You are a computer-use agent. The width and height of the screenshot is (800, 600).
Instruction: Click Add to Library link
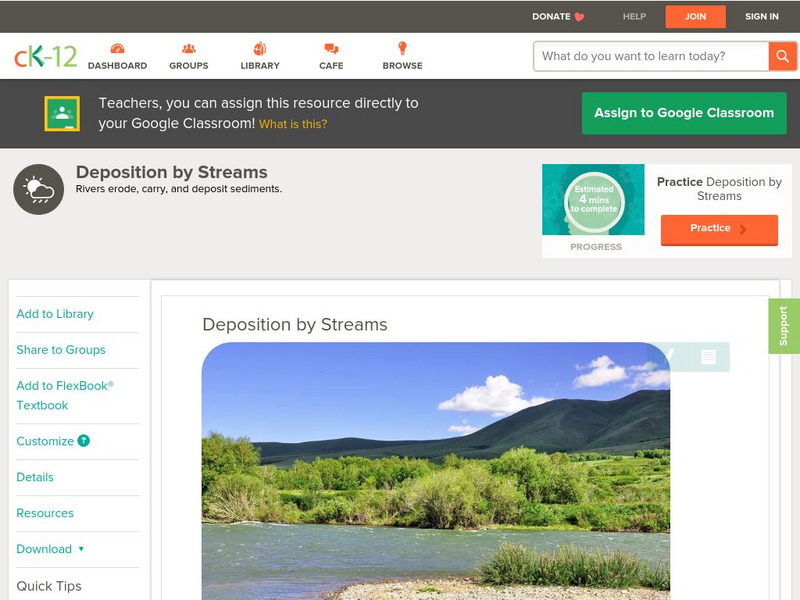[x=55, y=314]
